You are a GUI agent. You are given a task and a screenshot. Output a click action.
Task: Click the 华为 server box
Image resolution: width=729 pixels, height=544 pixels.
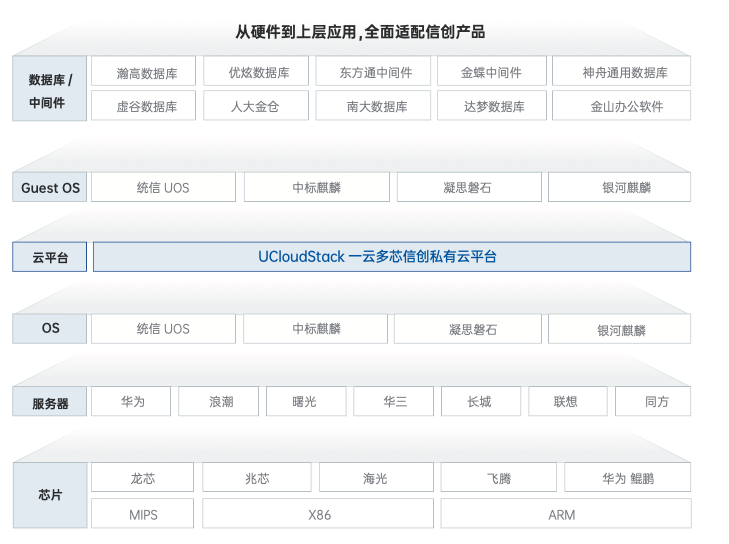click(132, 402)
